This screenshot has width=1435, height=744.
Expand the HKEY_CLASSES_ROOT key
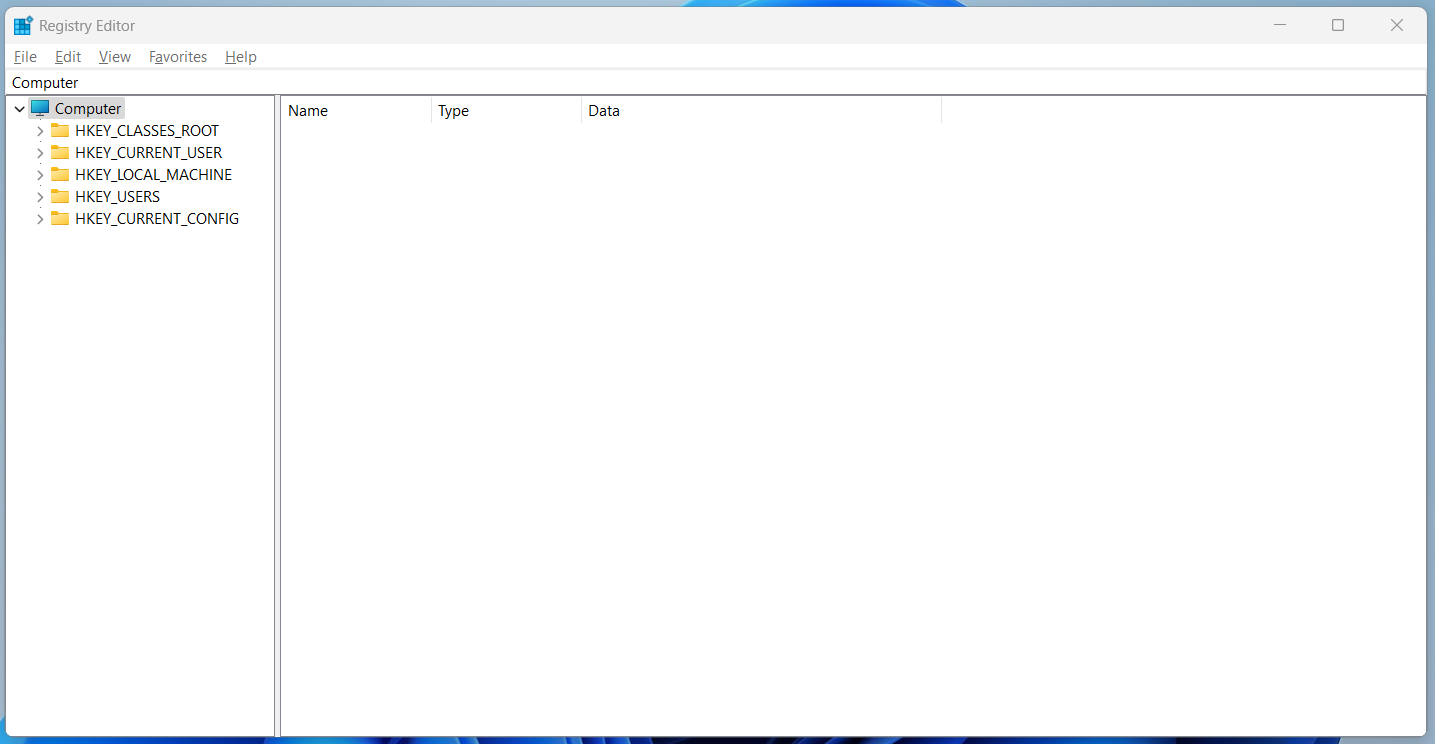tap(40, 131)
